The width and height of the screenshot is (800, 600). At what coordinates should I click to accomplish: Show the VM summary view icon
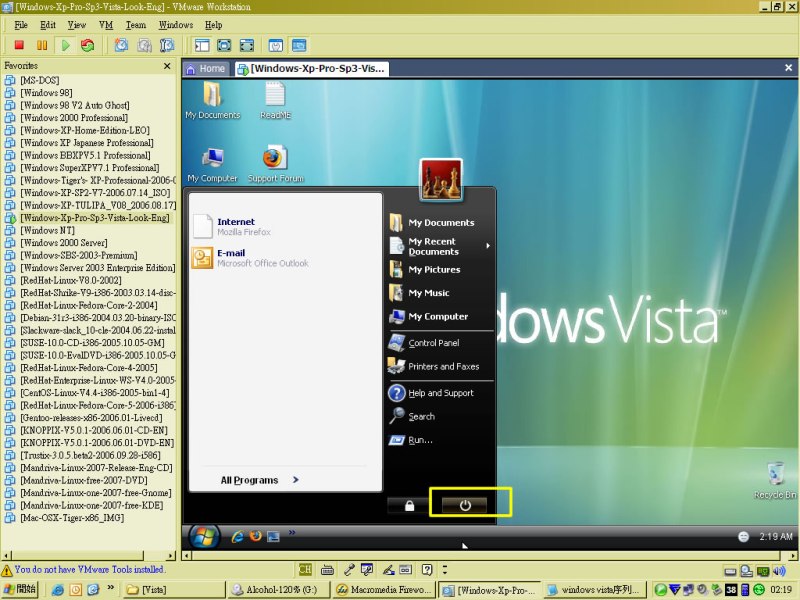(276, 45)
